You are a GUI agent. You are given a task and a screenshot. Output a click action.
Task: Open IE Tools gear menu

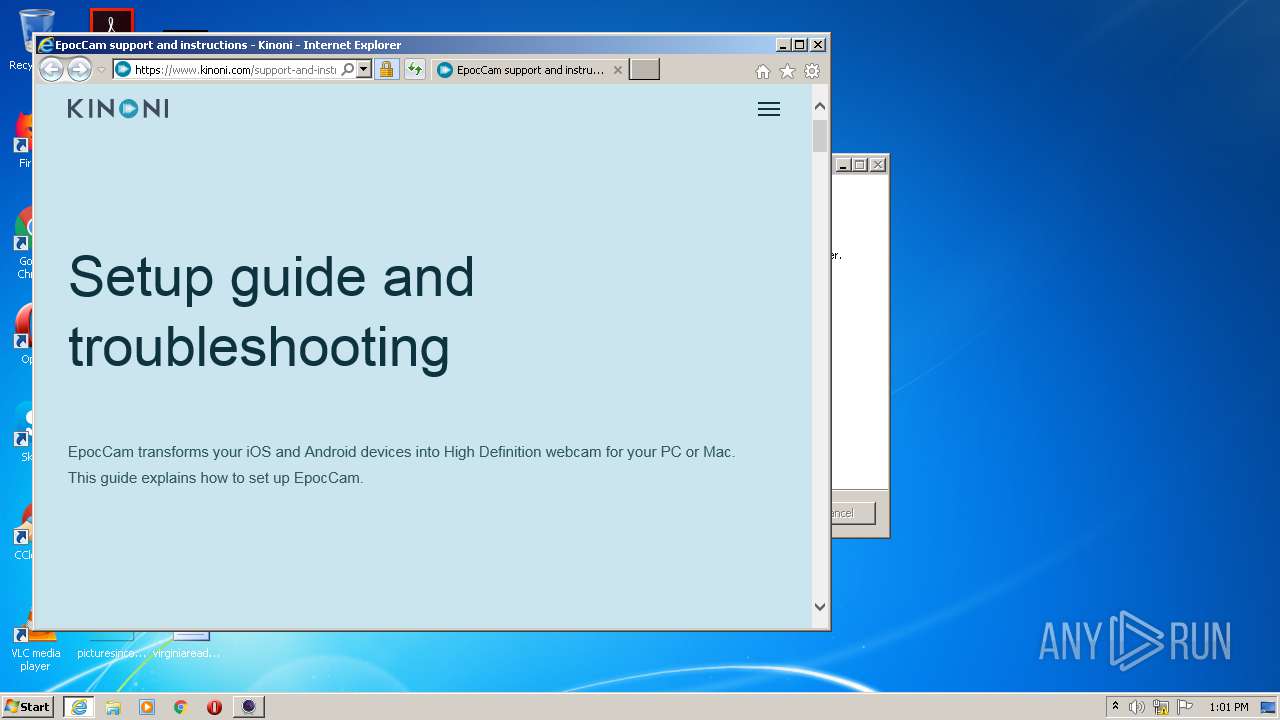(x=812, y=71)
